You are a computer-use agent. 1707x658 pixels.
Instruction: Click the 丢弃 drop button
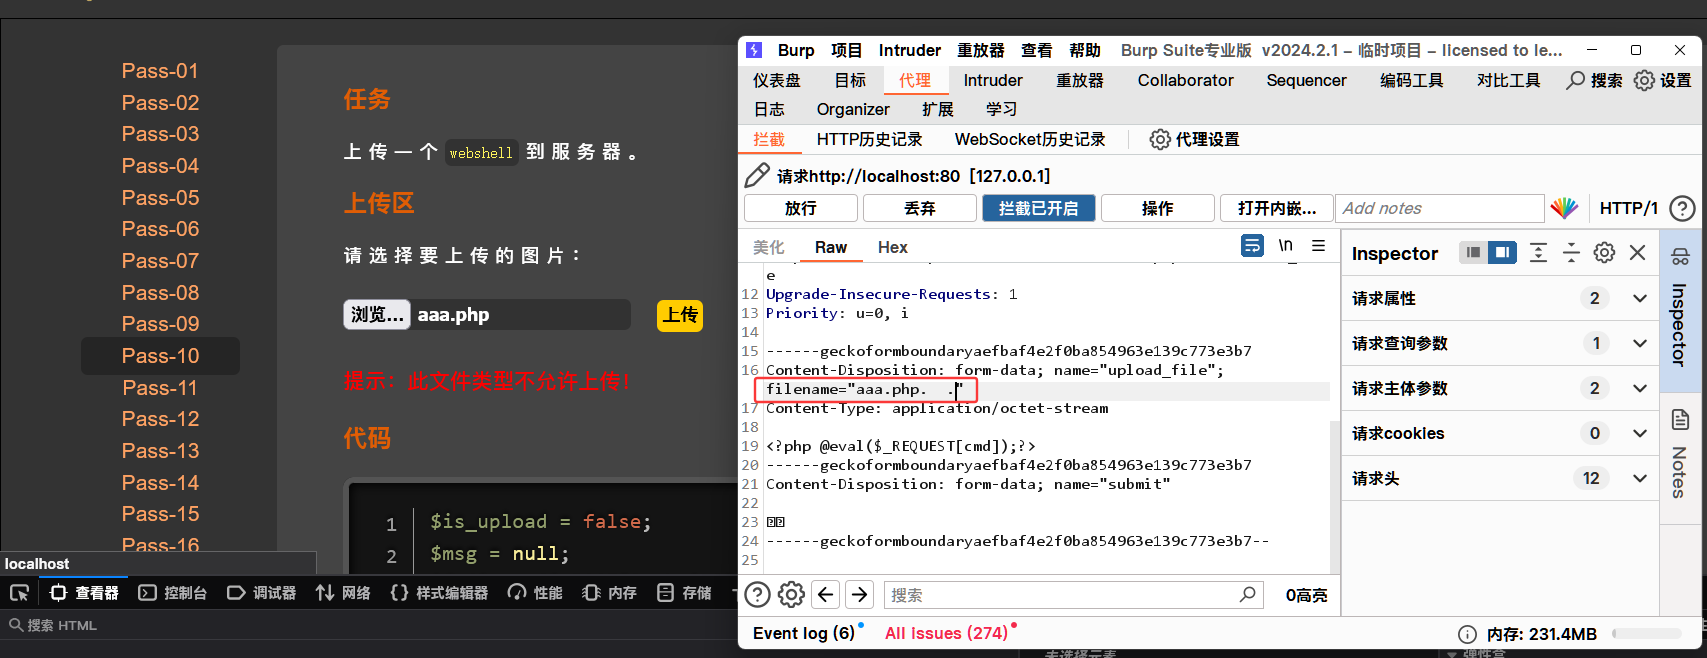tap(920, 208)
